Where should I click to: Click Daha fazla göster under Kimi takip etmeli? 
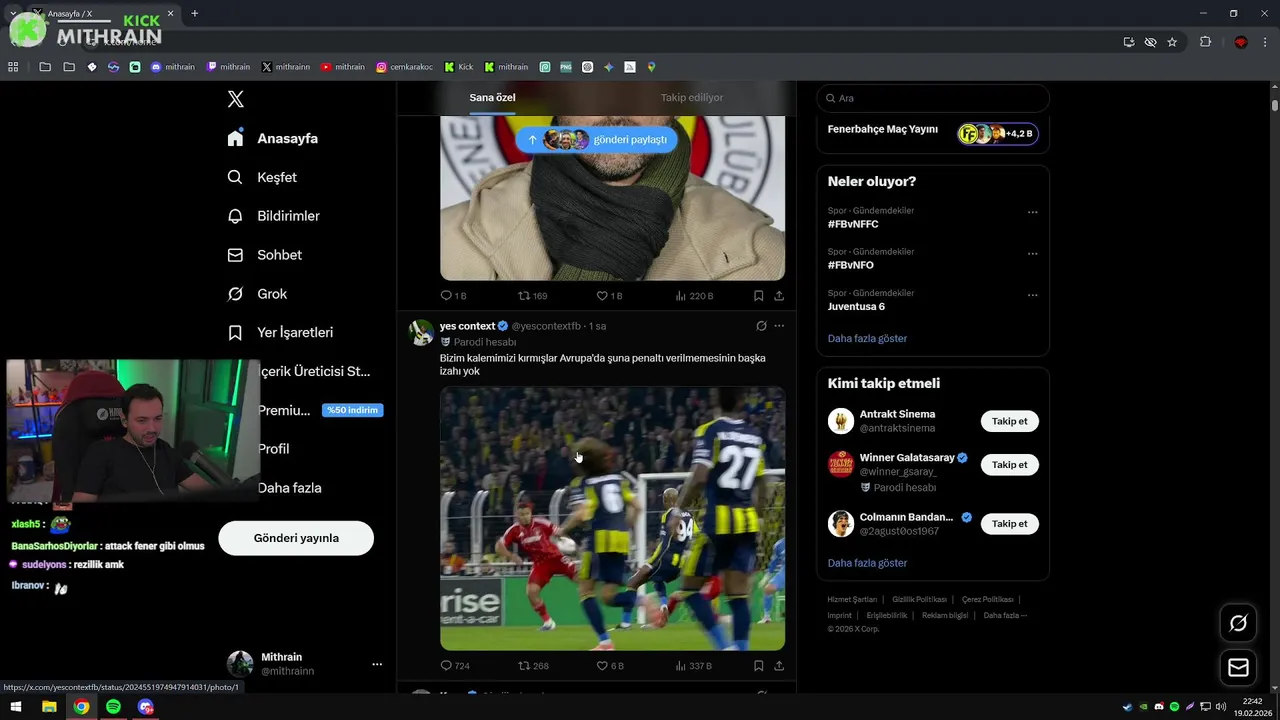pyautogui.click(x=867, y=564)
